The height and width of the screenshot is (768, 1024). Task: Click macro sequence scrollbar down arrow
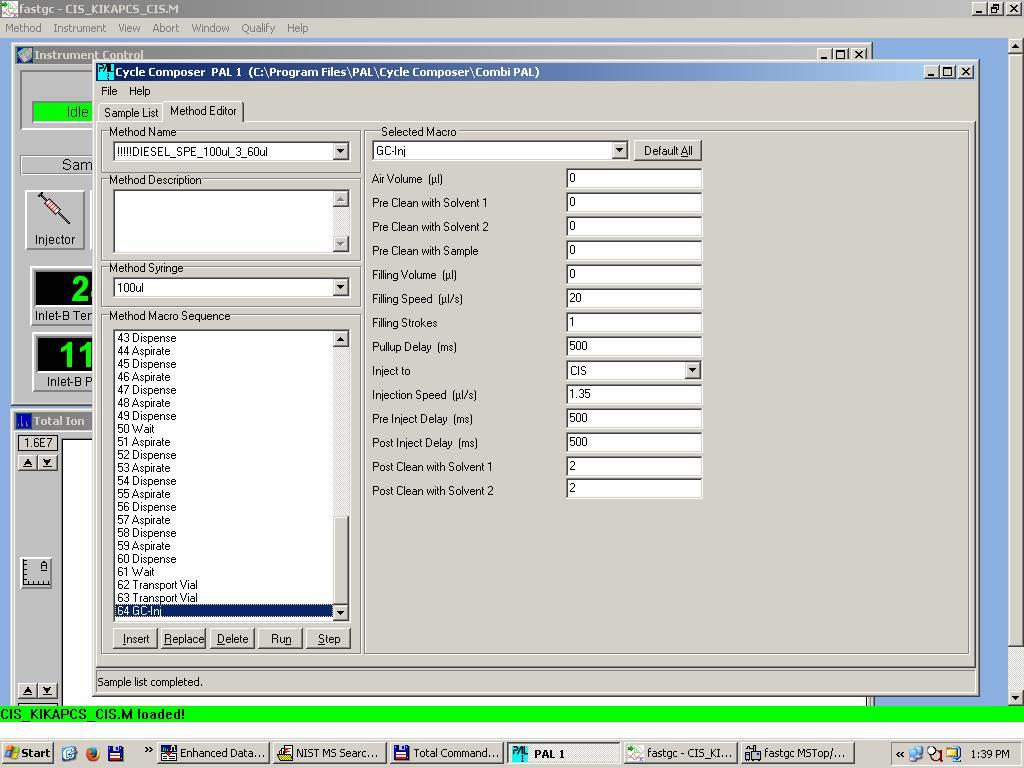coord(341,612)
